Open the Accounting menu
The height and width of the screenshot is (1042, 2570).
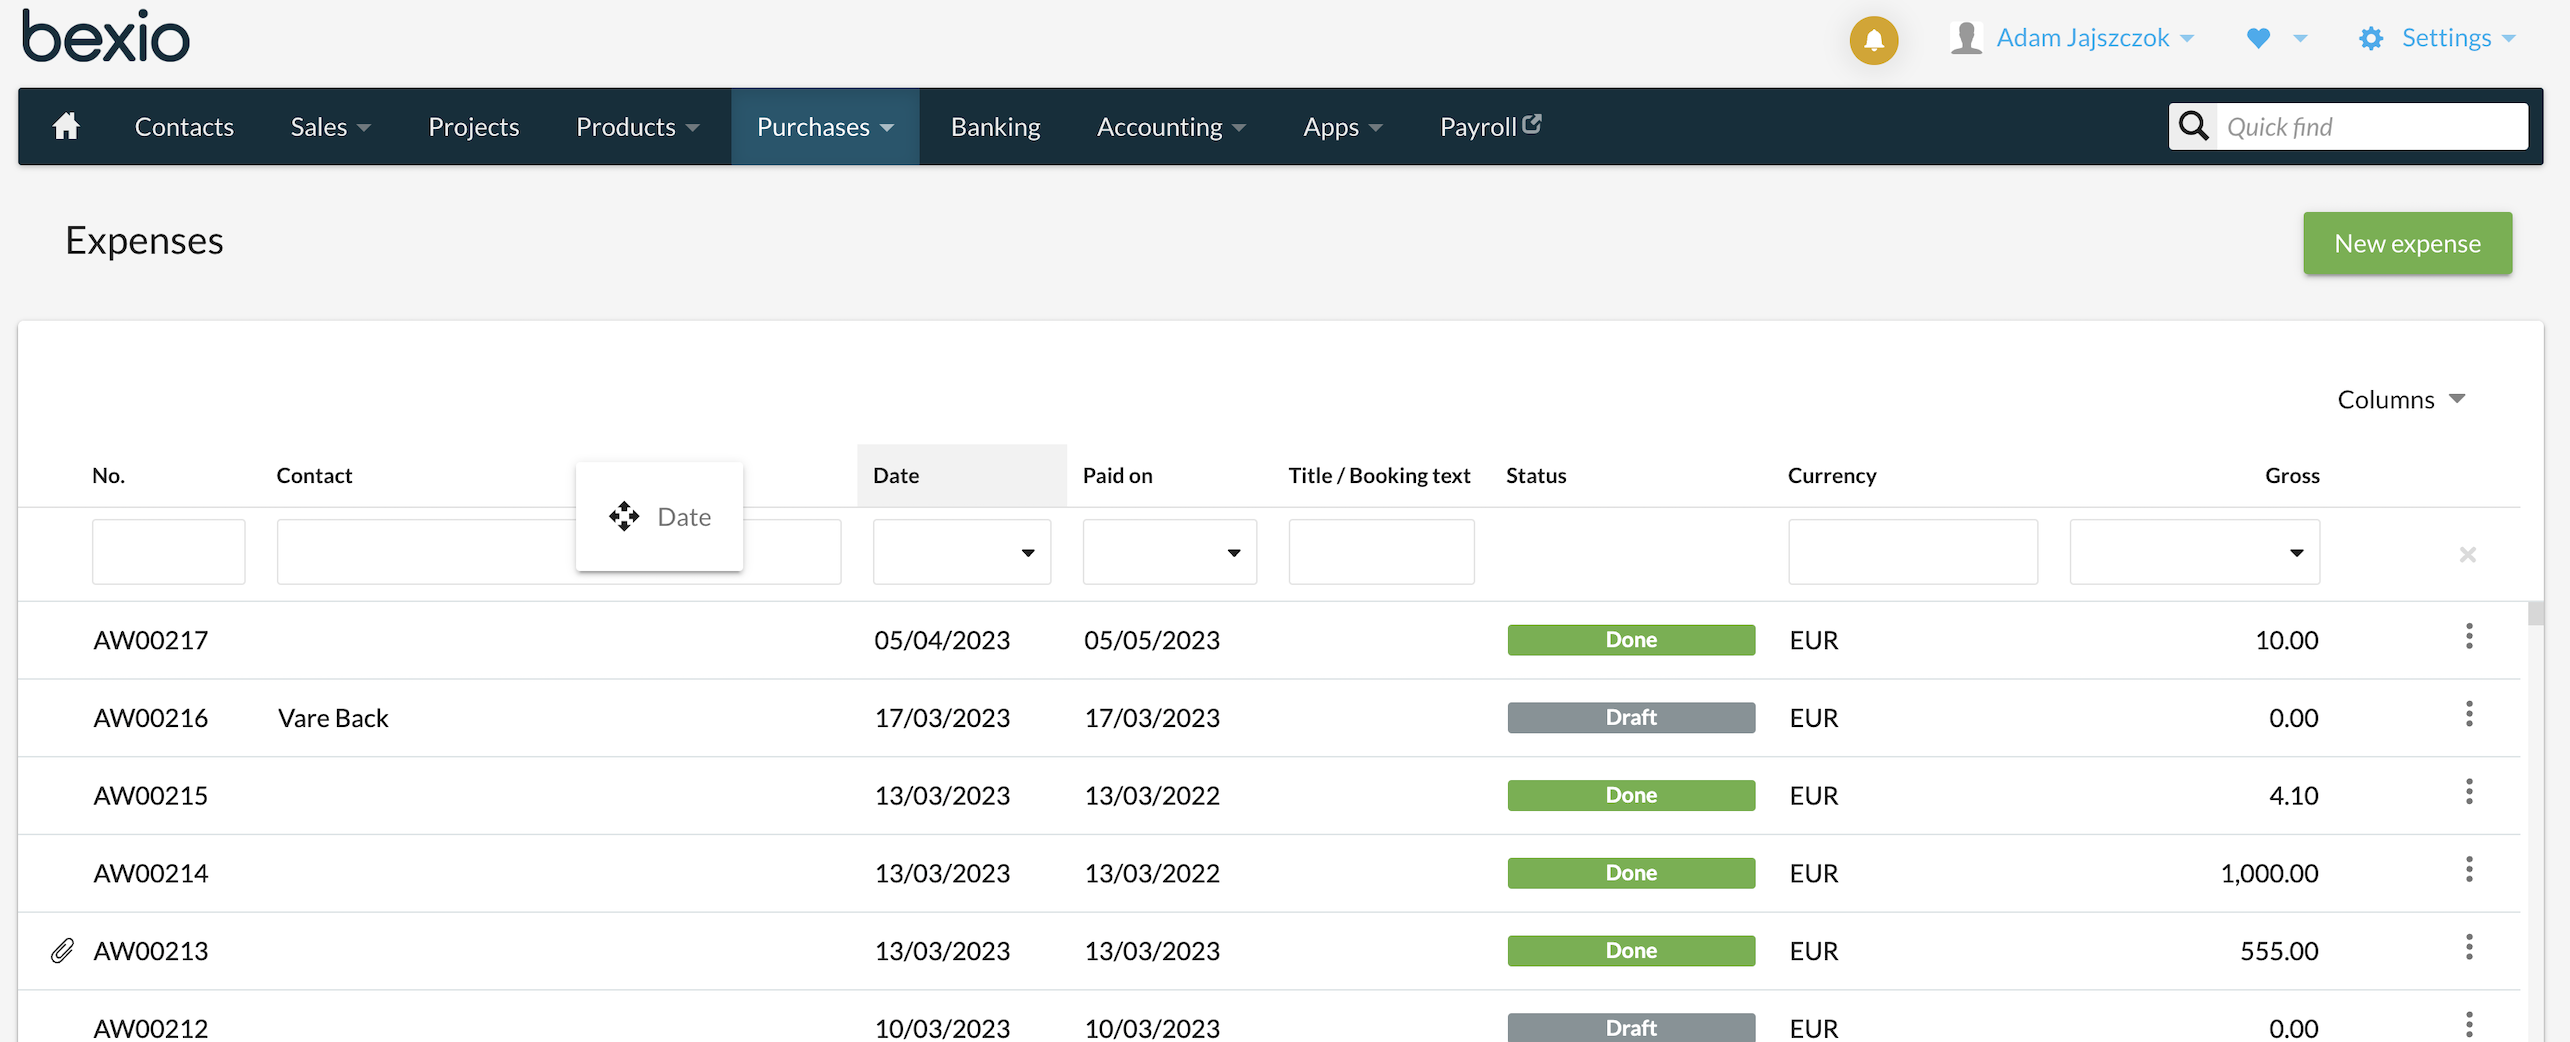[1170, 127]
